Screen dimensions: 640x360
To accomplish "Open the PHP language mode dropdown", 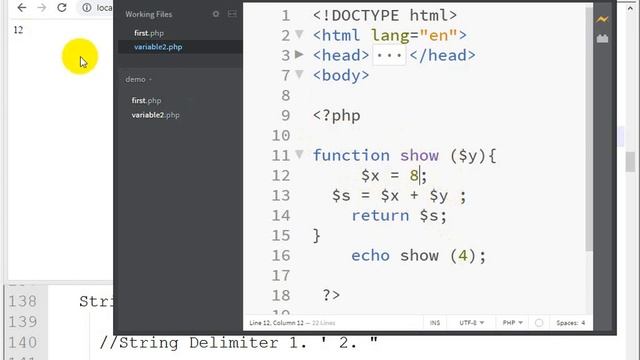I will (x=512, y=323).
